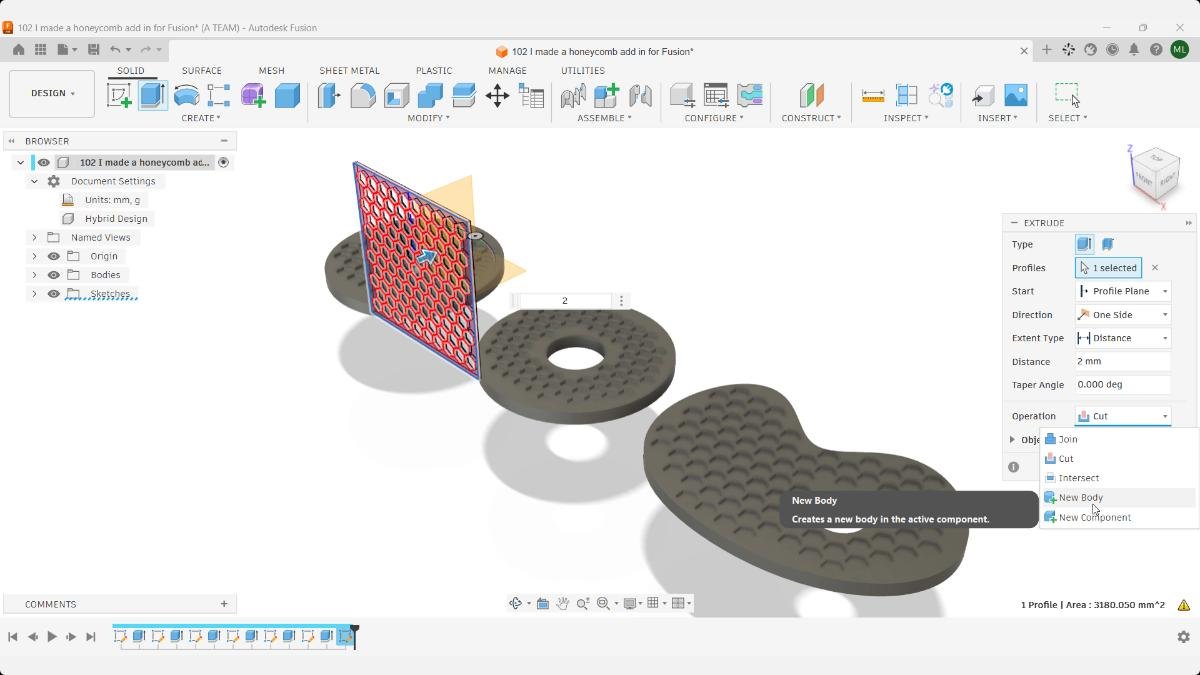Choose New Body from operation list
This screenshot has width=1200, height=675.
pos(1118,497)
